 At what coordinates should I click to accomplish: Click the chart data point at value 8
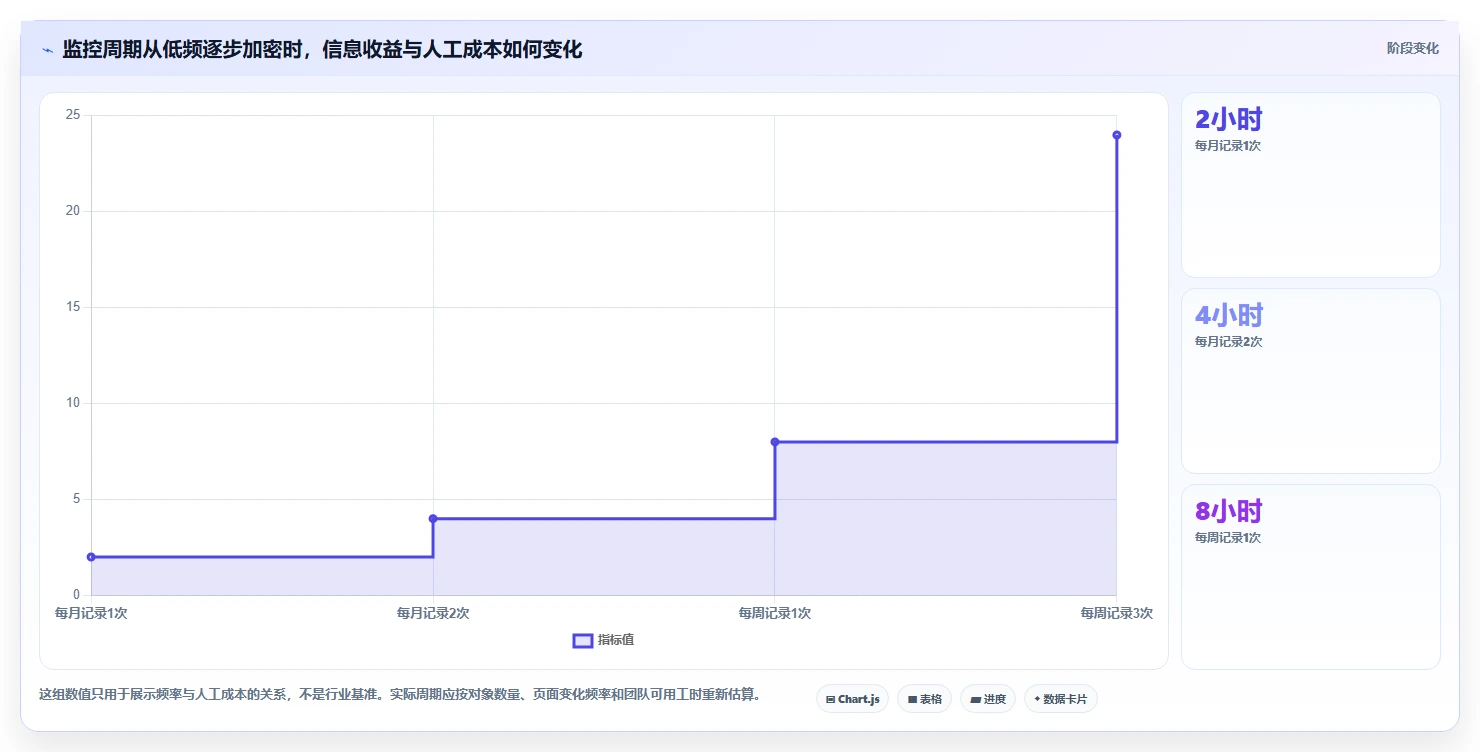point(775,441)
